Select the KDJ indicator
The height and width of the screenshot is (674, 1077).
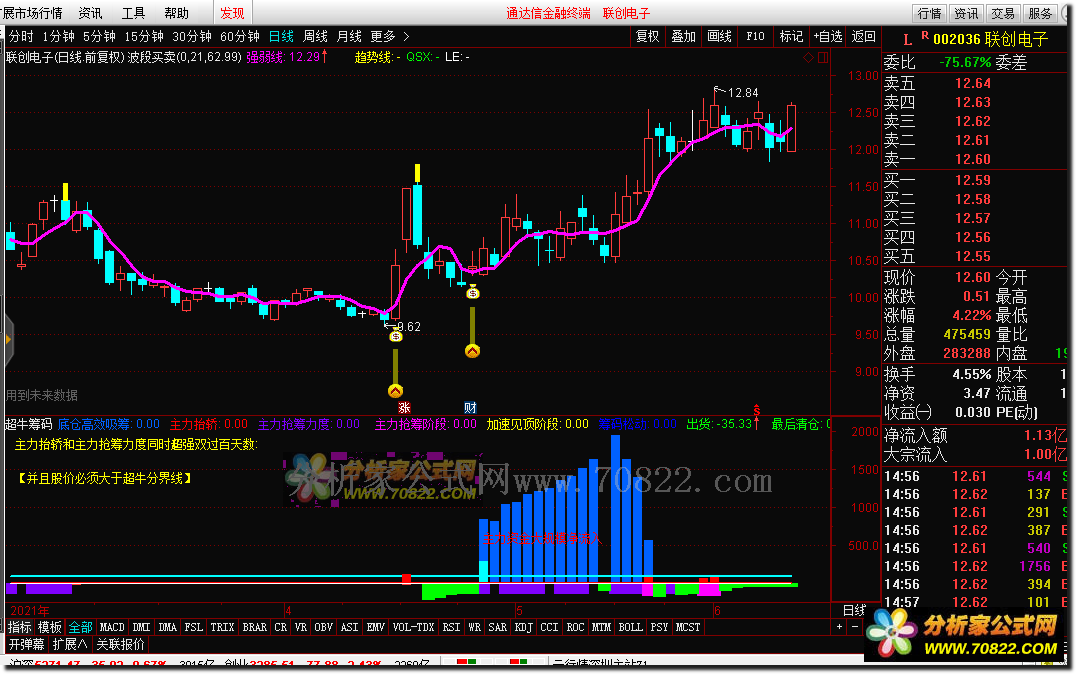(523, 627)
